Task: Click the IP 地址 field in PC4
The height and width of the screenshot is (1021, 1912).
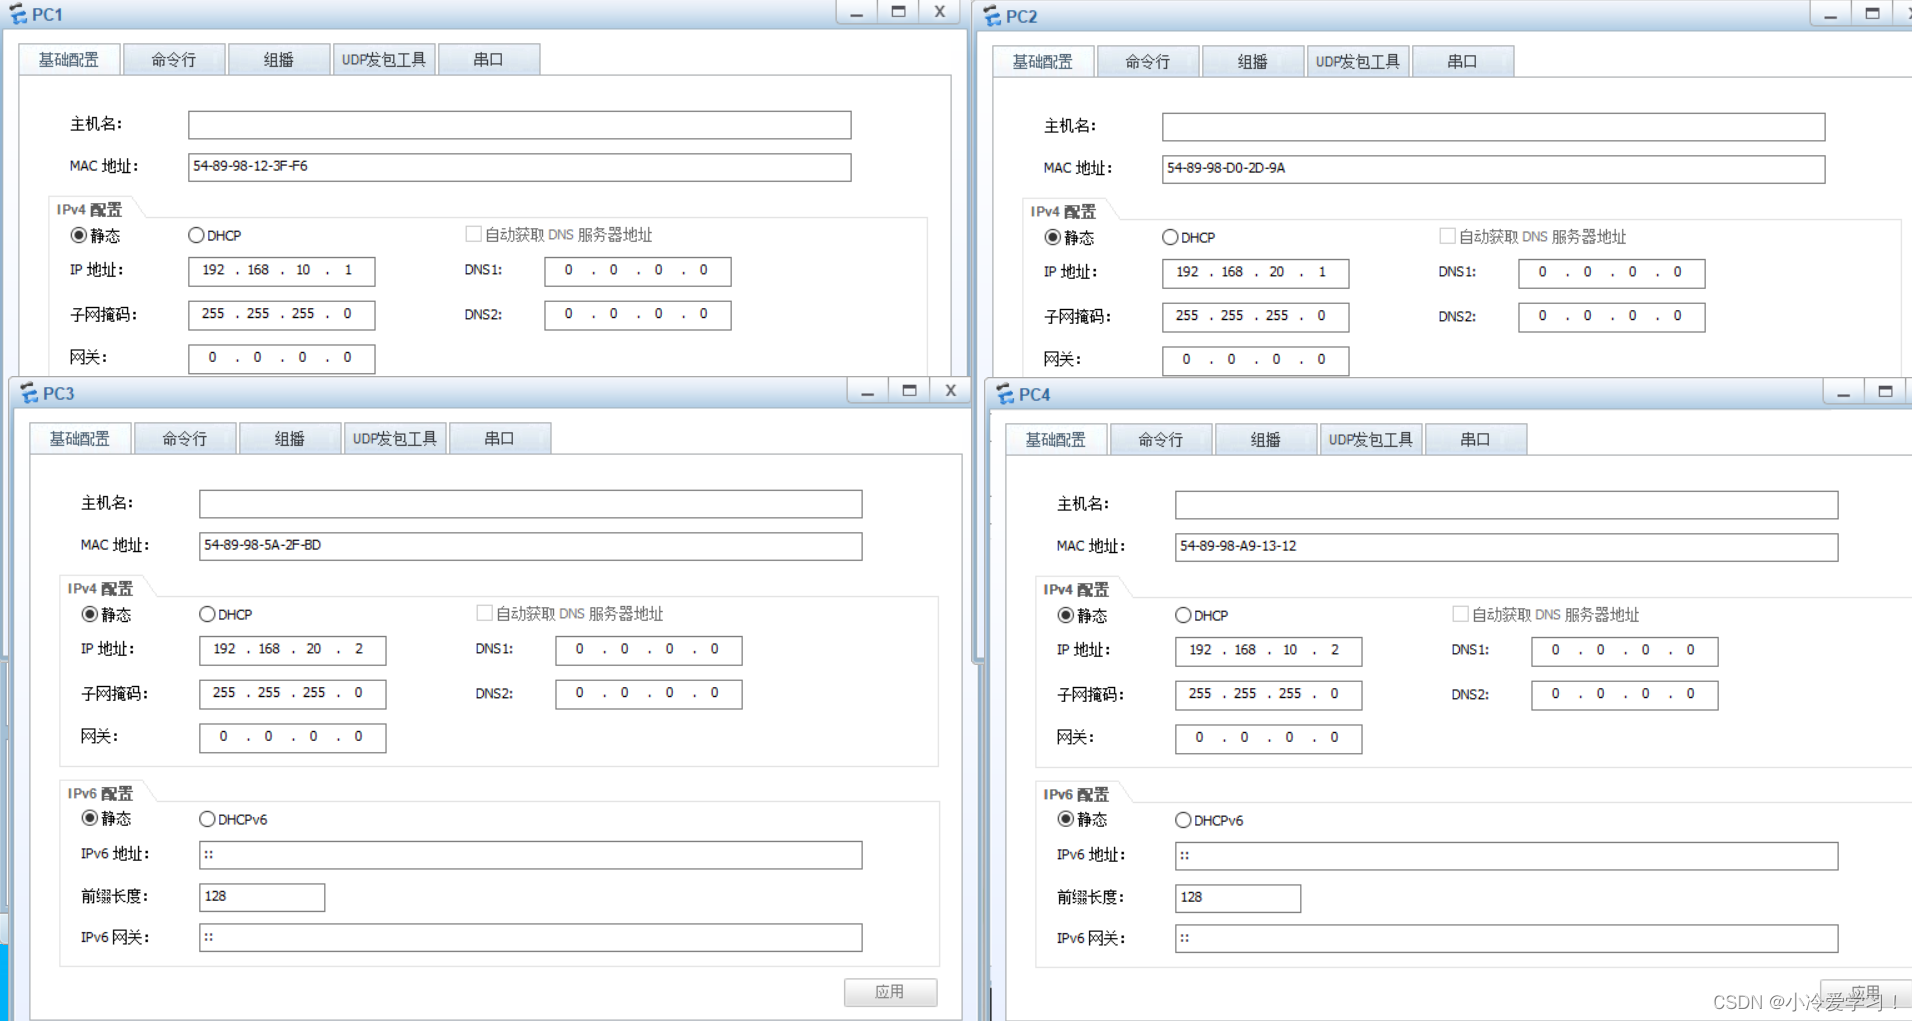Action: pos(1269,650)
